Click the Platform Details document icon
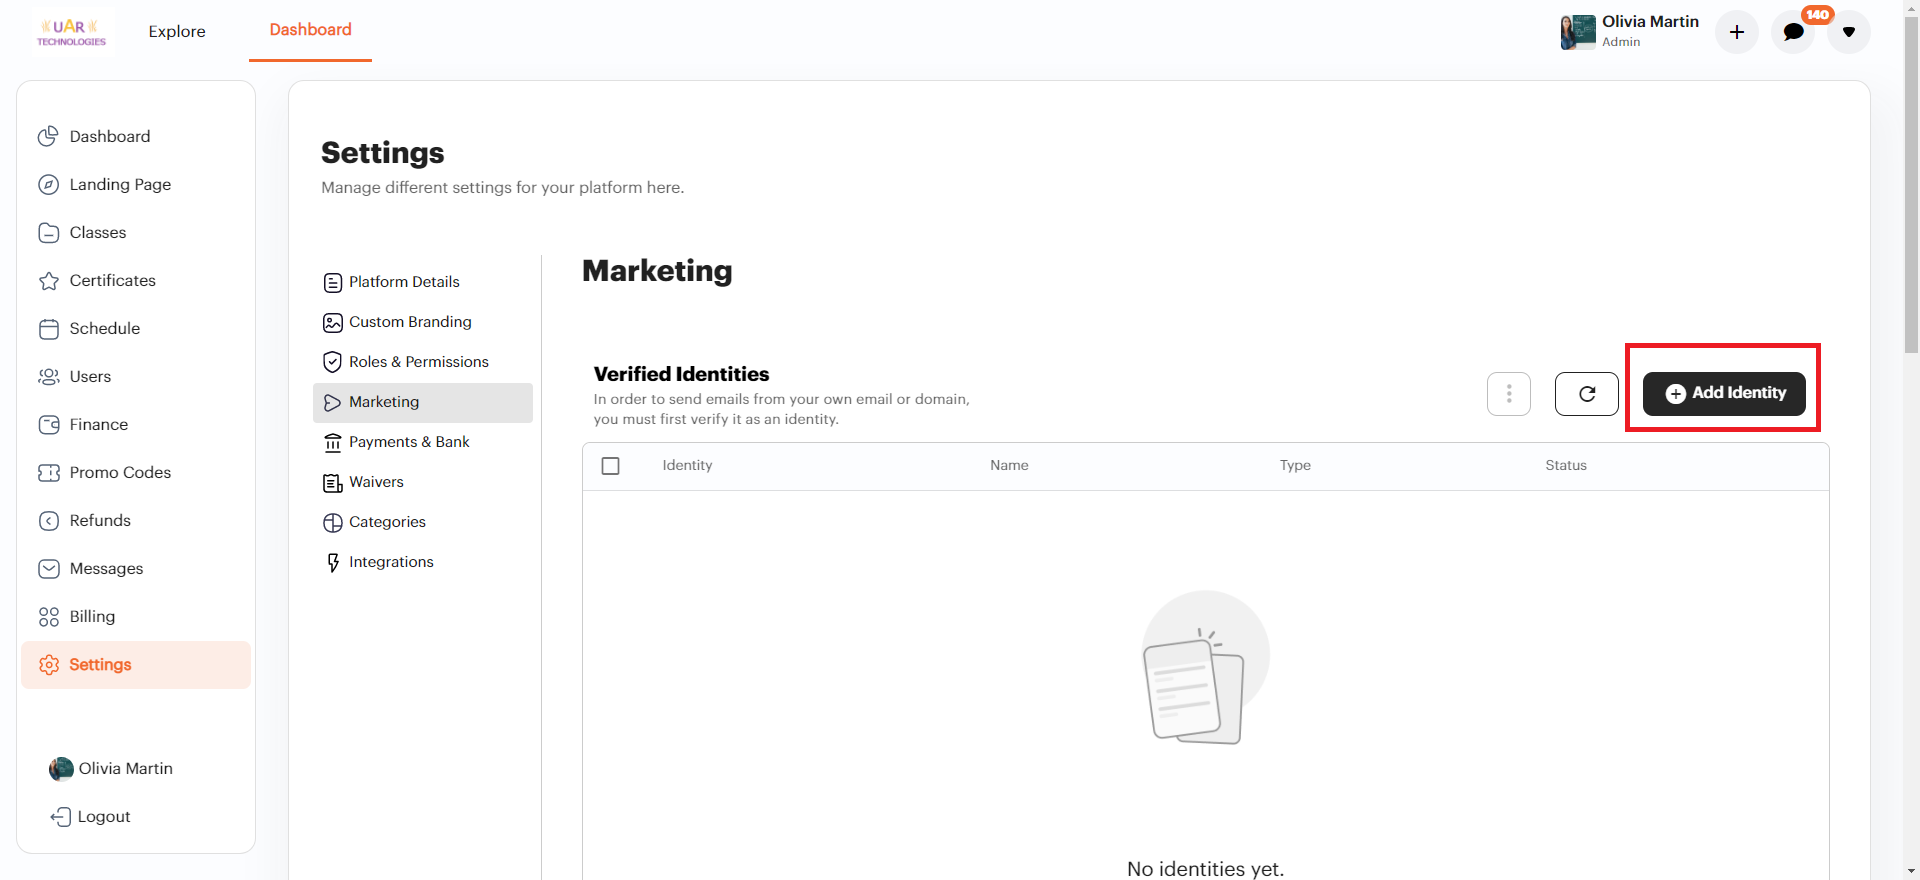1920x880 pixels. tap(333, 283)
